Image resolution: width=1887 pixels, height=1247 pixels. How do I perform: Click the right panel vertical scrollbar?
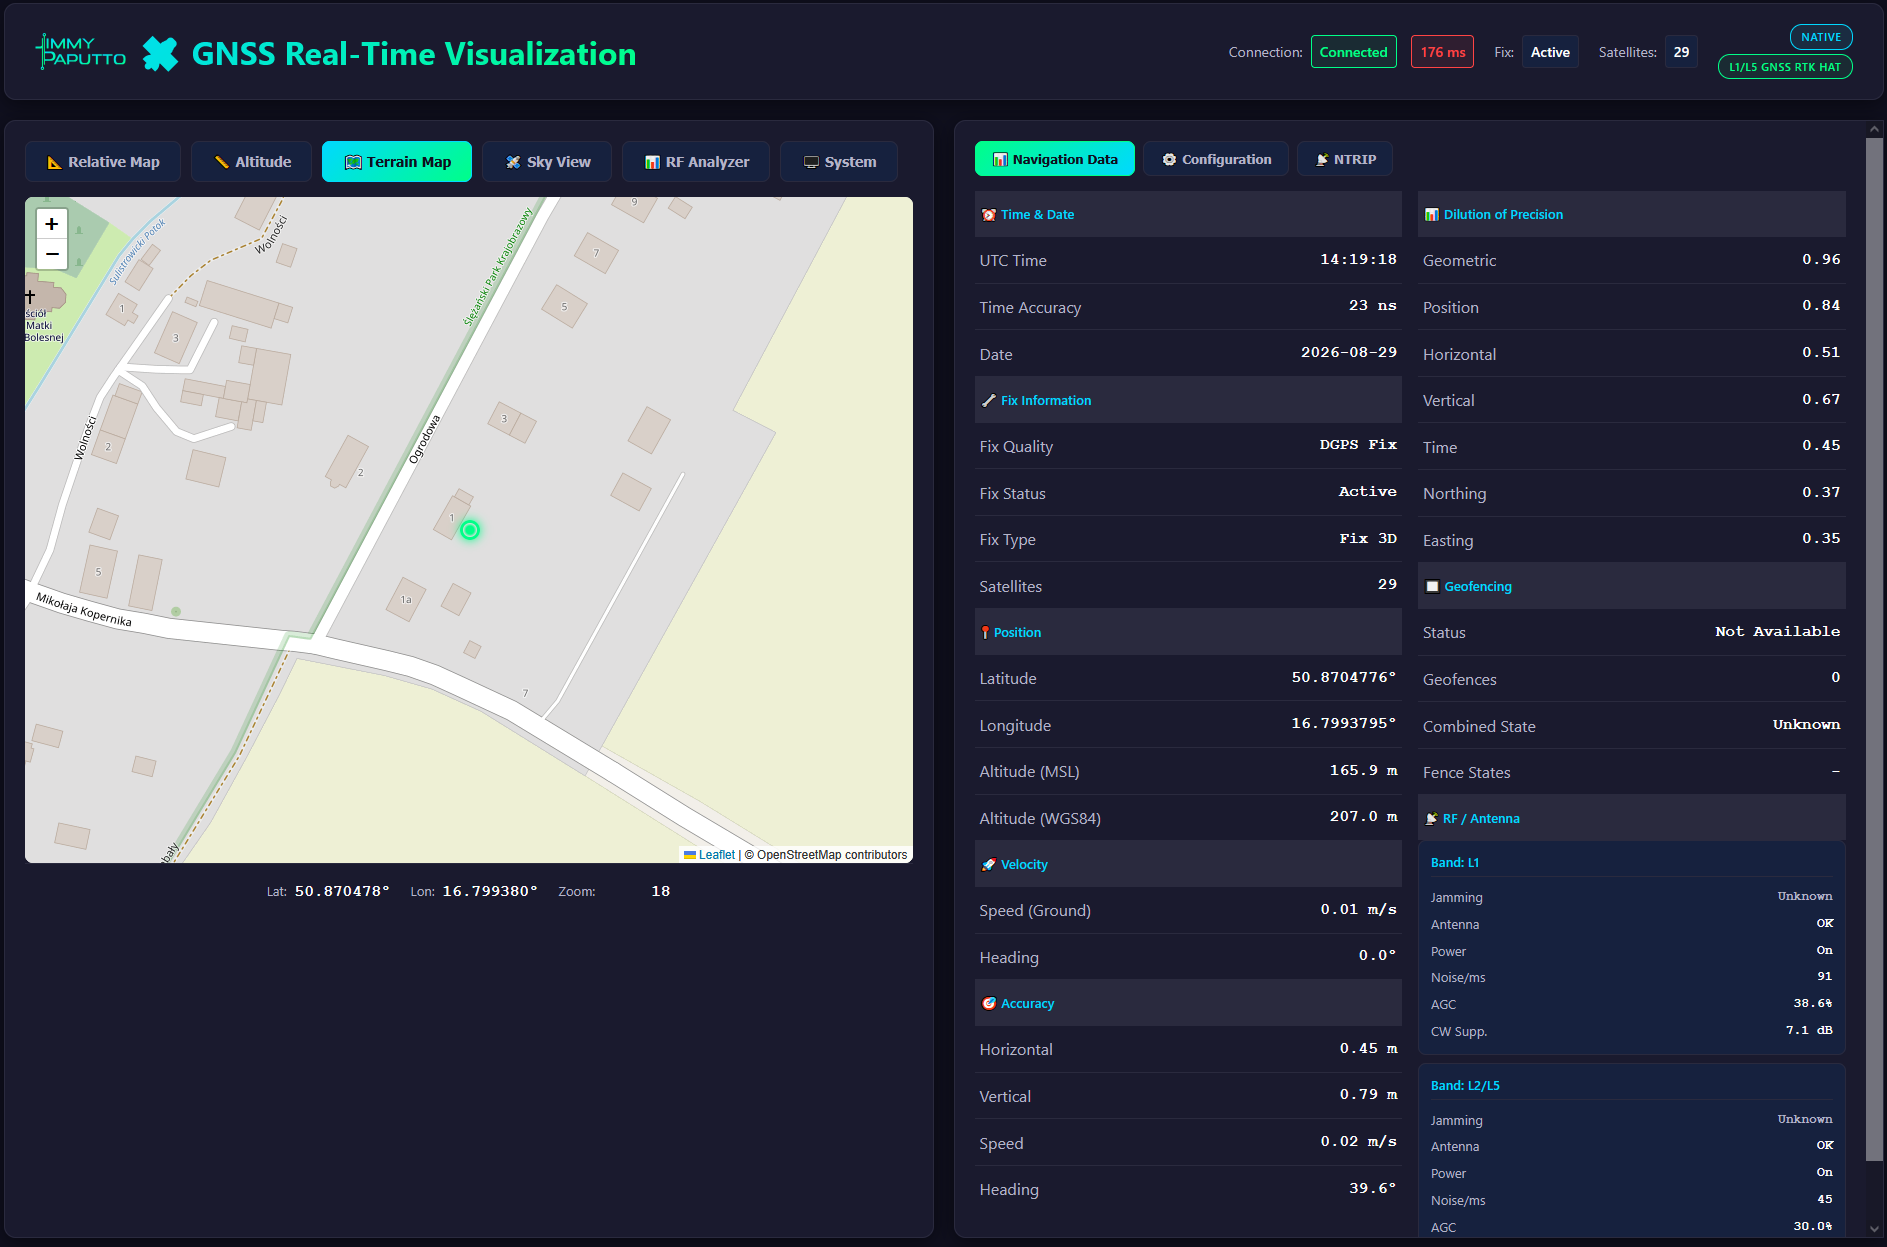click(x=1874, y=650)
